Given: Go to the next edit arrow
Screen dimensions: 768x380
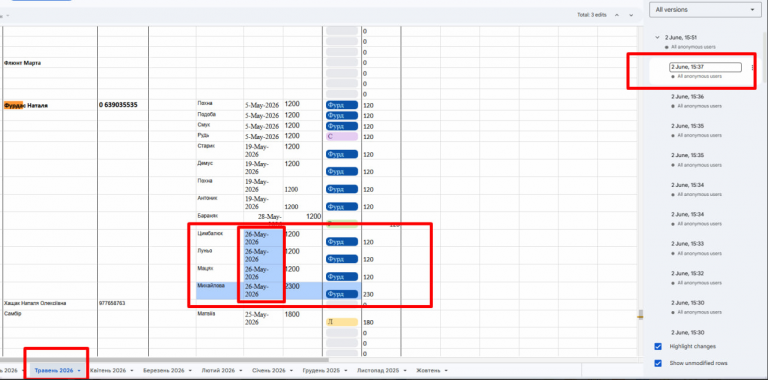Looking at the screenshot, I should (x=631, y=15).
